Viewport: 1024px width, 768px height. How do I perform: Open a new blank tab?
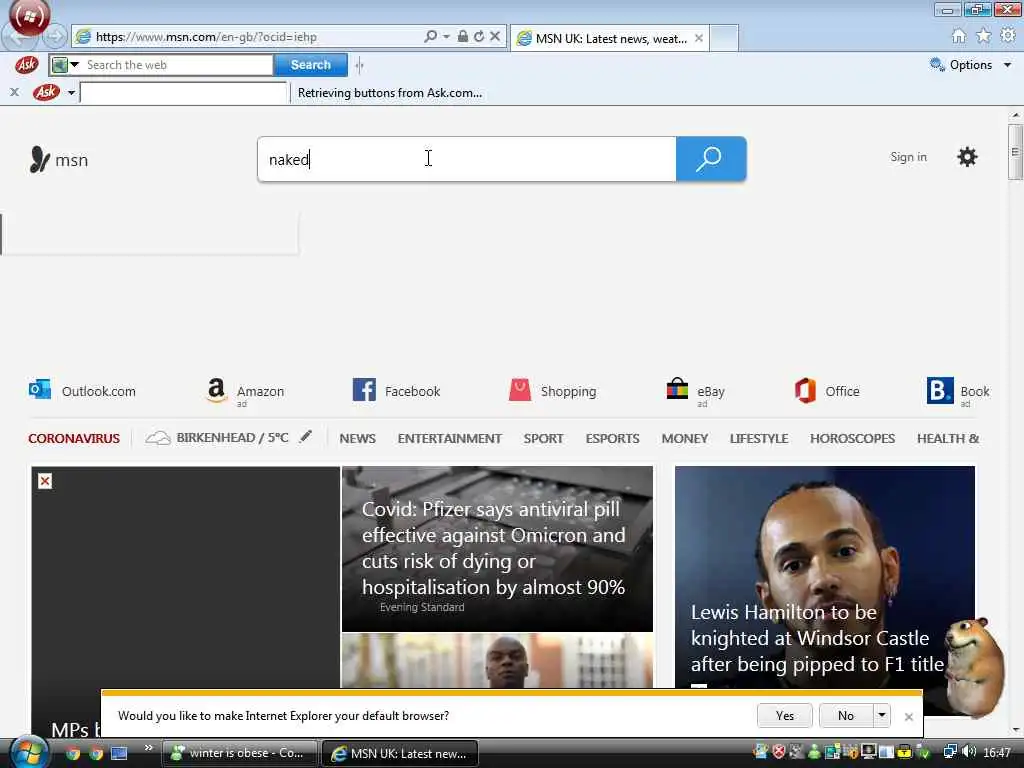(x=724, y=38)
